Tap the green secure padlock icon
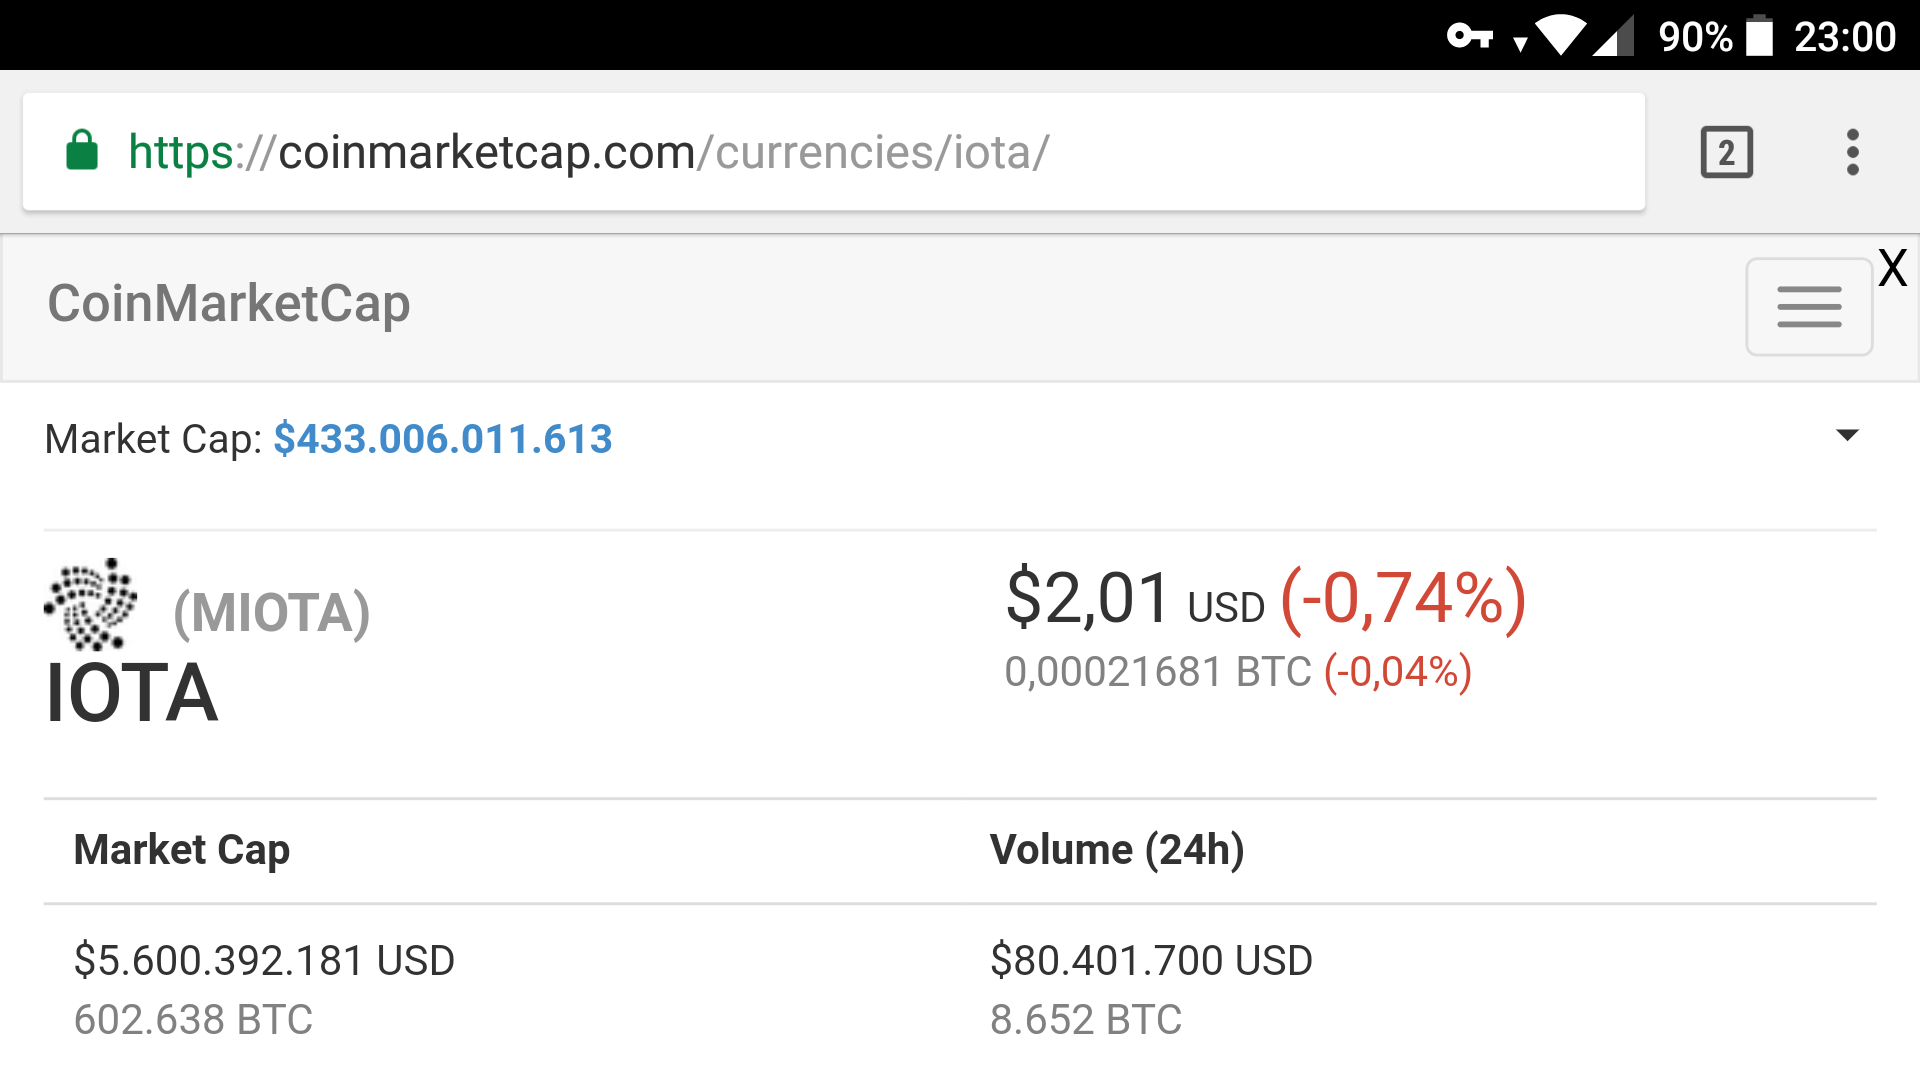This screenshot has width=1920, height=1080. [x=82, y=151]
